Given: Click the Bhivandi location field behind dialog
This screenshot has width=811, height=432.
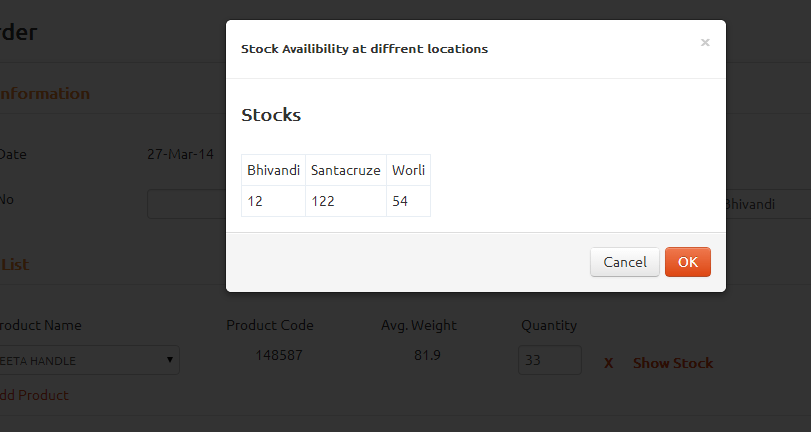Looking at the screenshot, I should 766,204.
